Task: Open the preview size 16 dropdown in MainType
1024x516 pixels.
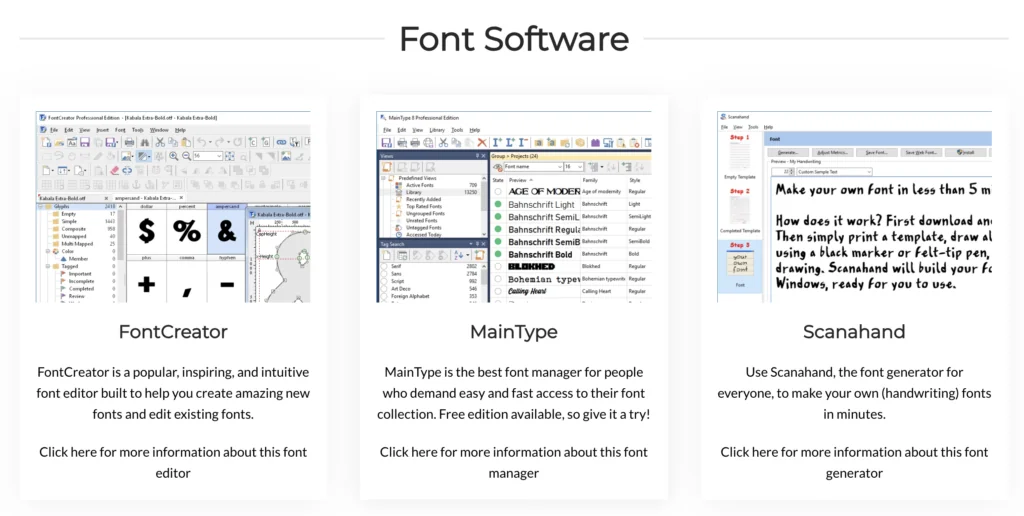Action: pyautogui.click(x=573, y=167)
